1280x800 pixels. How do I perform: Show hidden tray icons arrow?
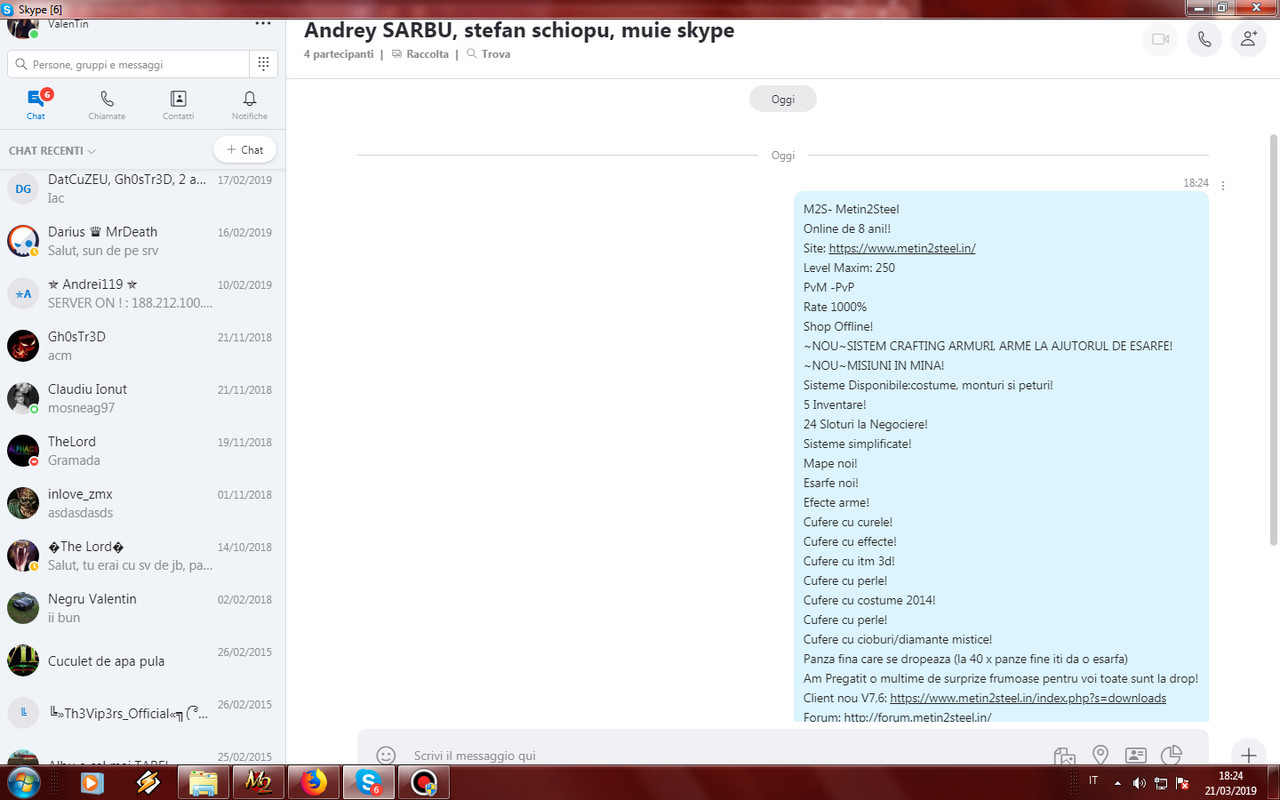click(x=1117, y=783)
